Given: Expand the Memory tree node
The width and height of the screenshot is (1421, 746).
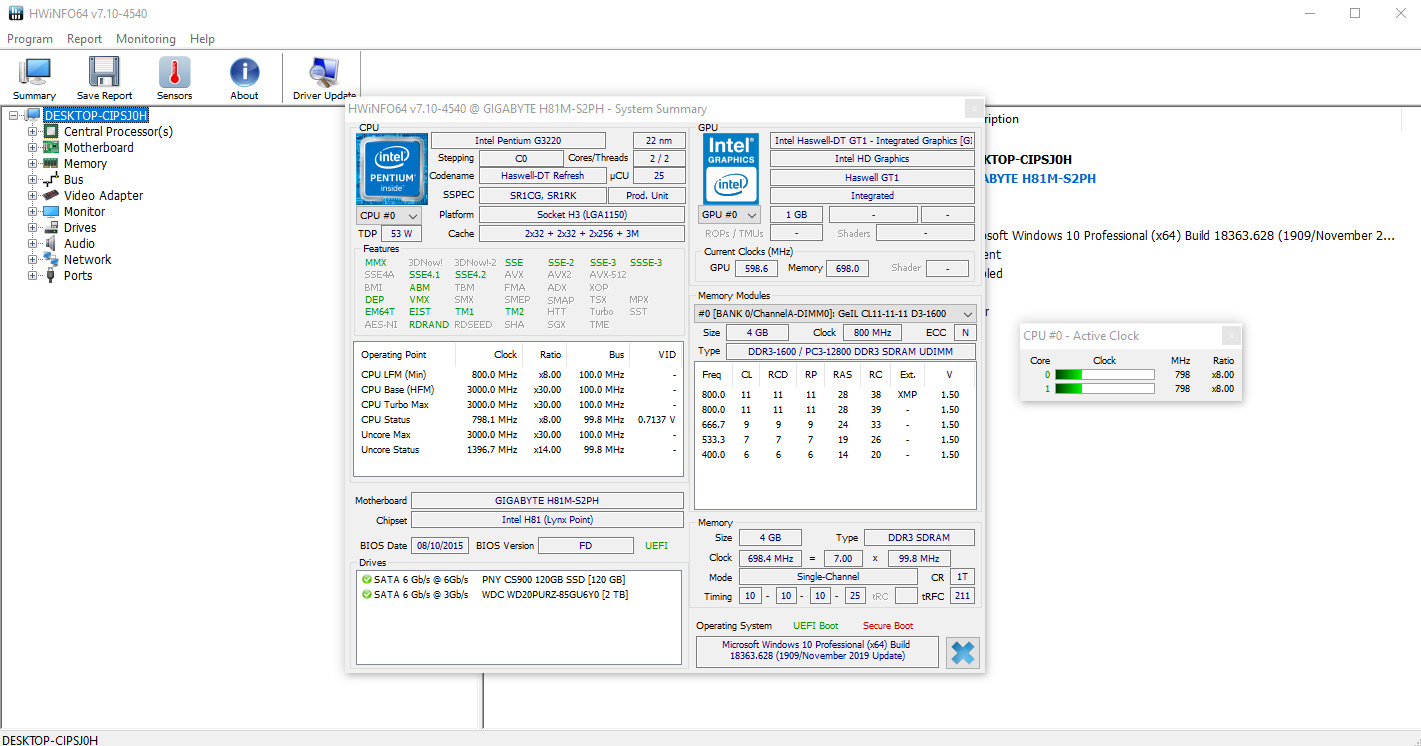Looking at the screenshot, I should pos(32,163).
